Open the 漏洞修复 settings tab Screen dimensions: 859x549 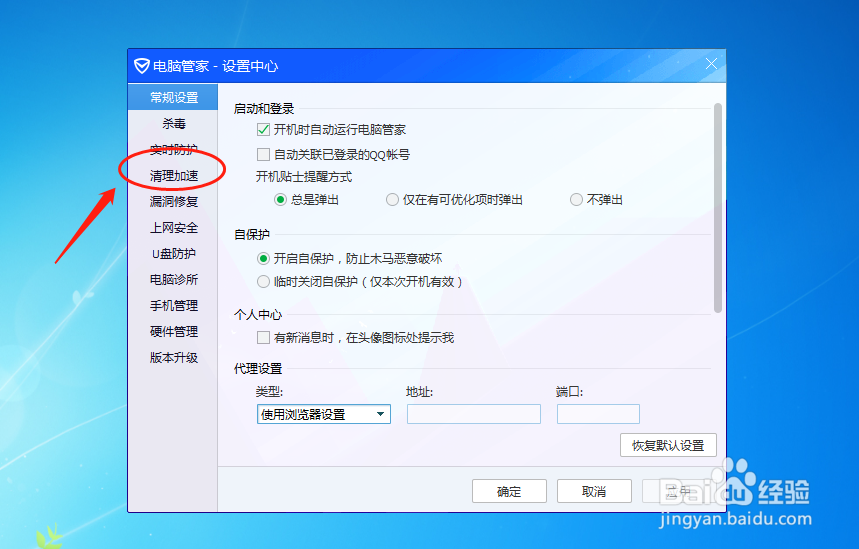click(x=173, y=202)
